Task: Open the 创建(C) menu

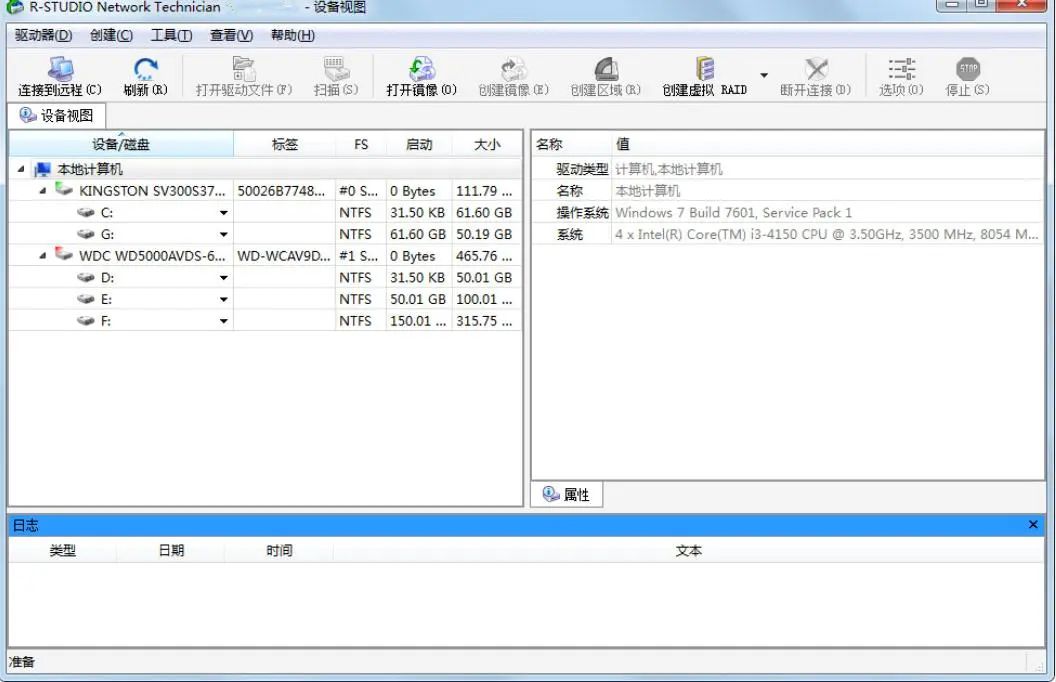Action: coord(112,35)
